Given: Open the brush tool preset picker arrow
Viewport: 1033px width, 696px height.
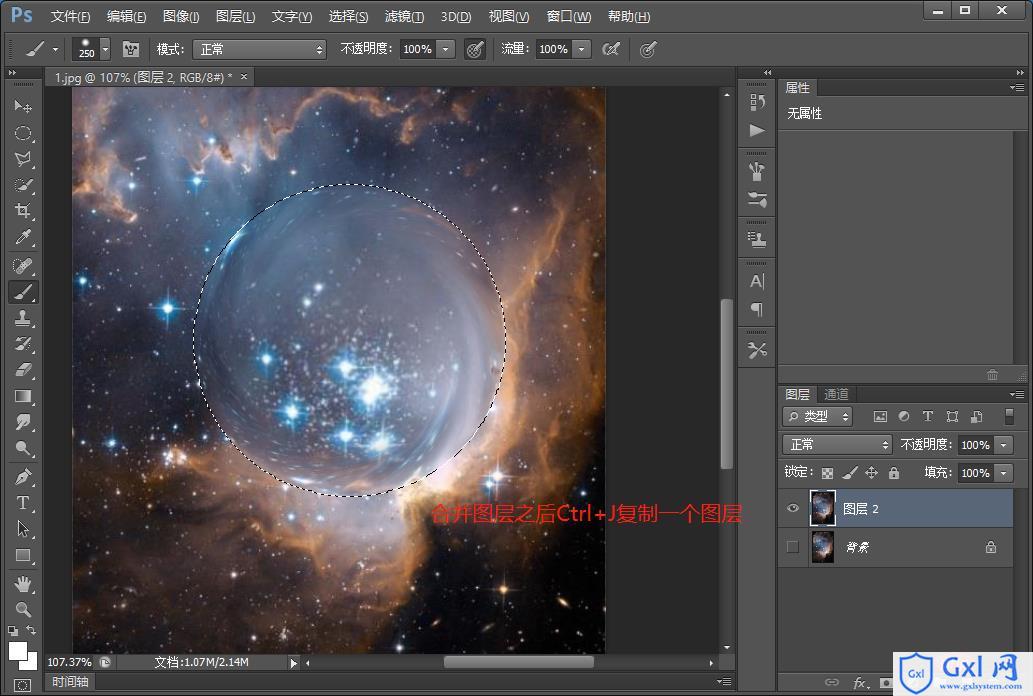Looking at the screenshot, I should 55,49.
